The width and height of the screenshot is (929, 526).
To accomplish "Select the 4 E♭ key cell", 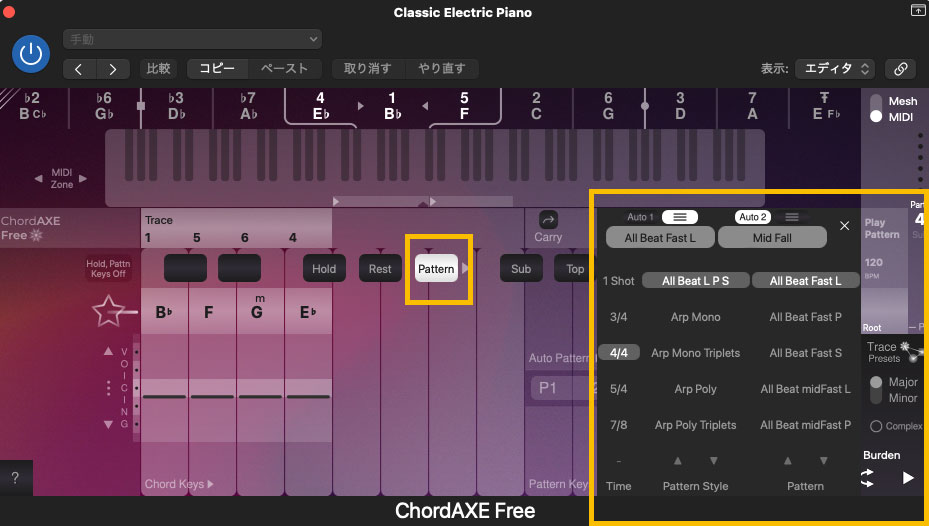I will pos(320,106).
